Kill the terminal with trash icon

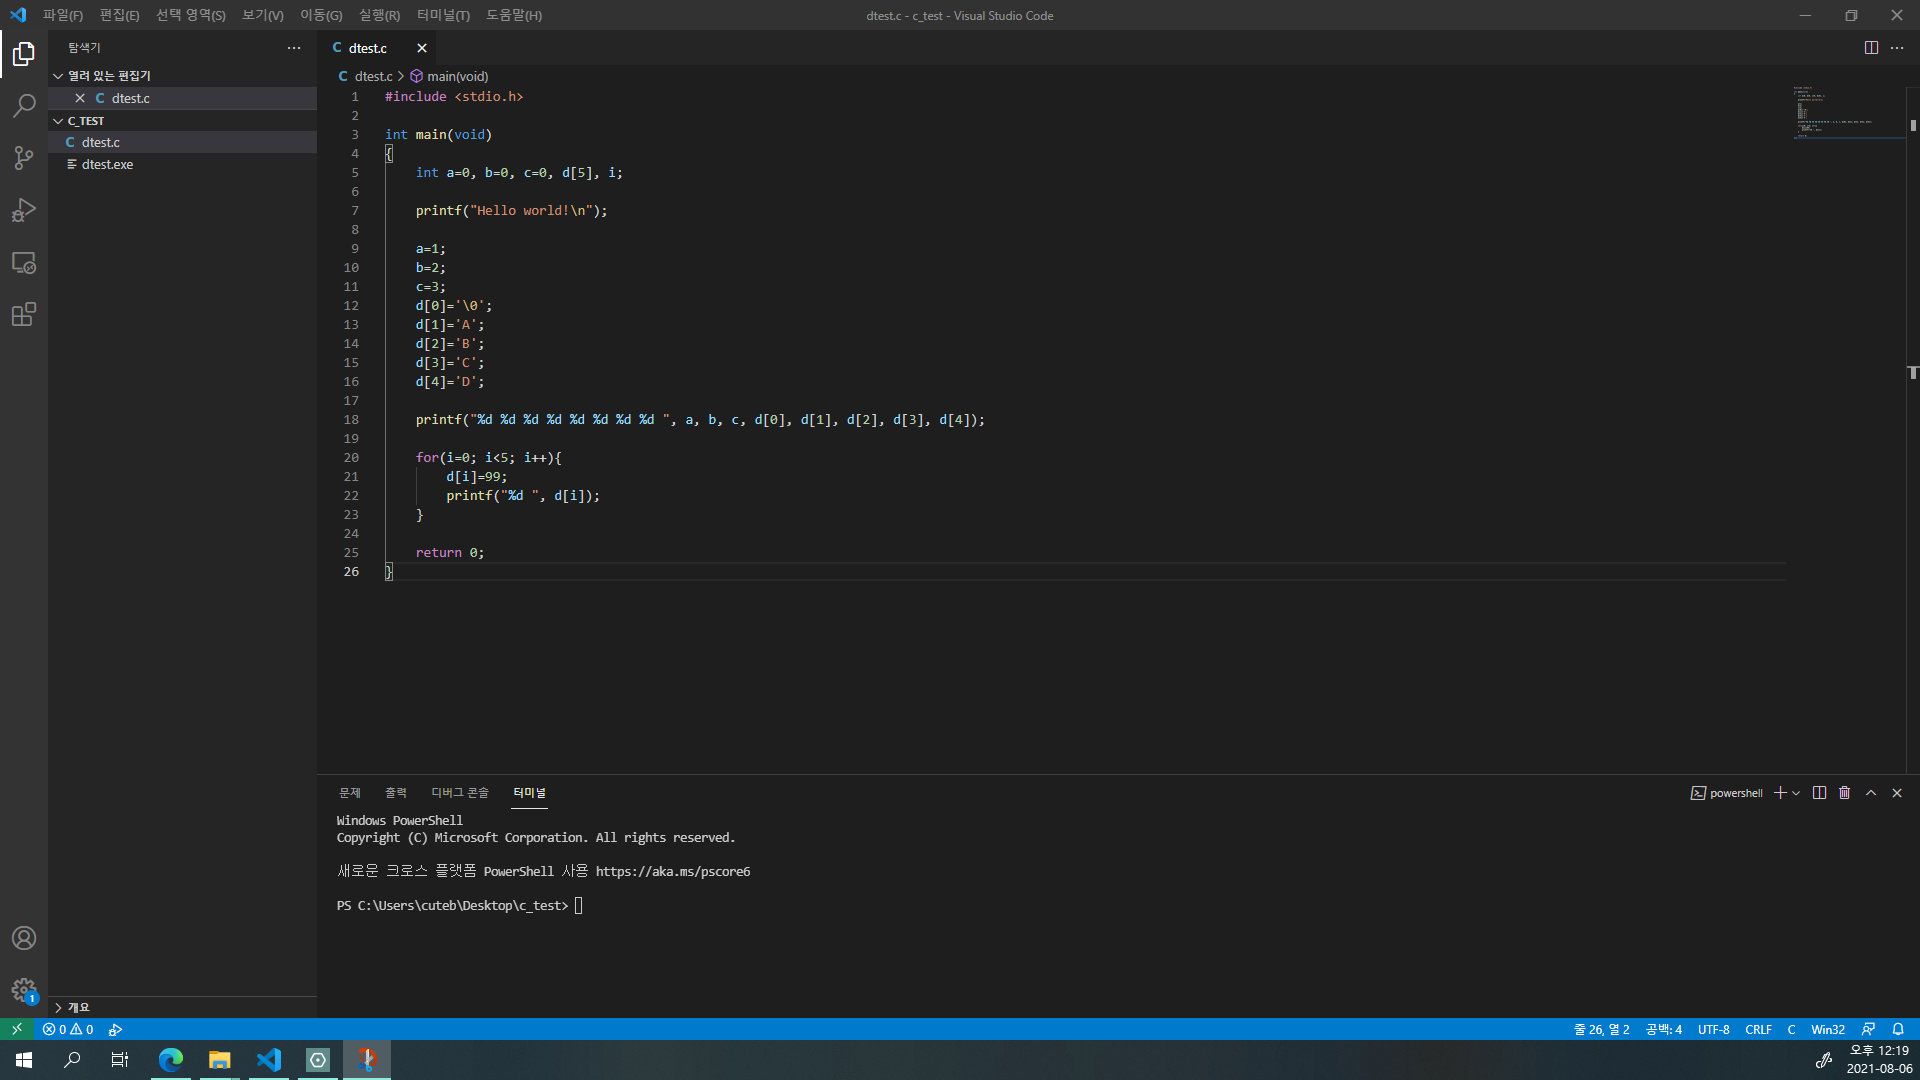[1845, 793]
